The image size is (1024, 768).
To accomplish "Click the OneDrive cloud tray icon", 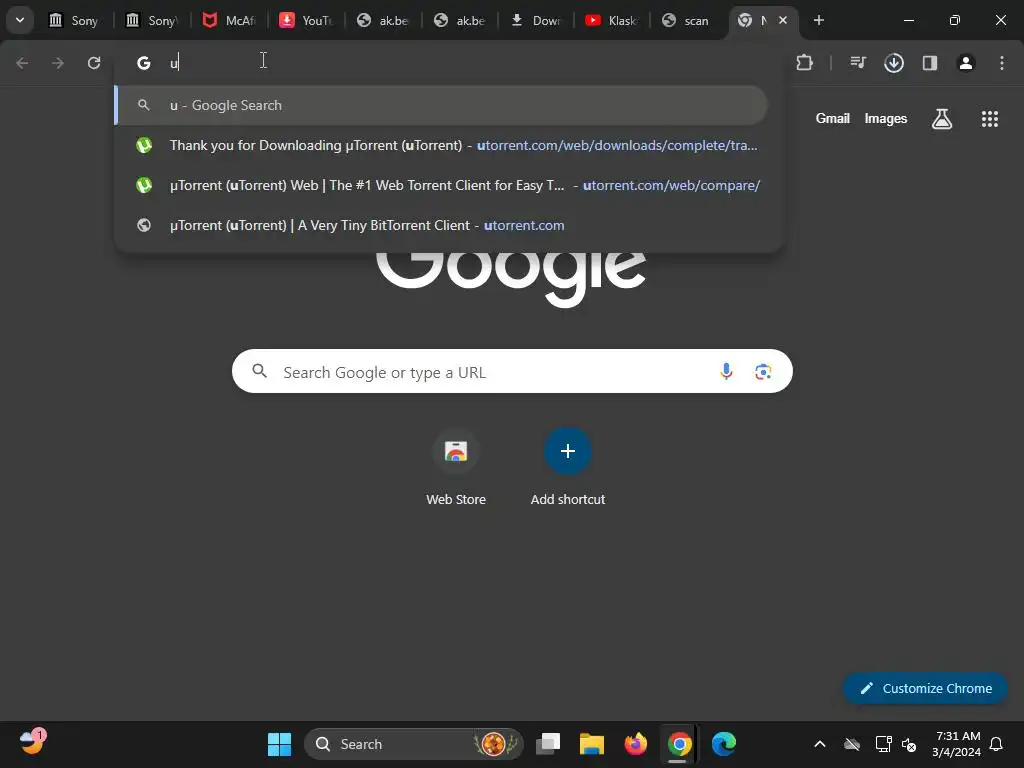I will pyautogui.click(x=852, y=744).
